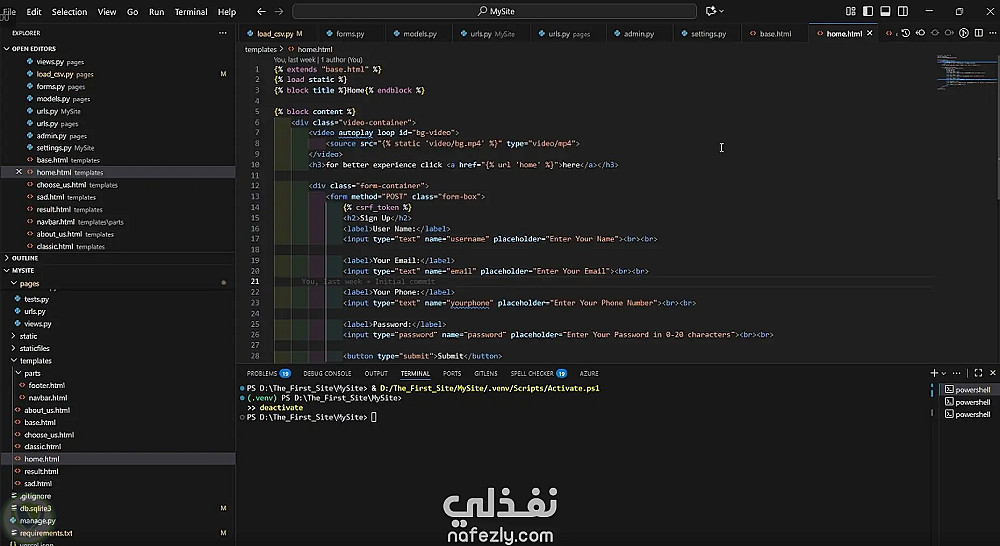This screenshot has width=1000, height=546.
Task: Open choose_us.html in Open Editors list
Action: [61, 185]
